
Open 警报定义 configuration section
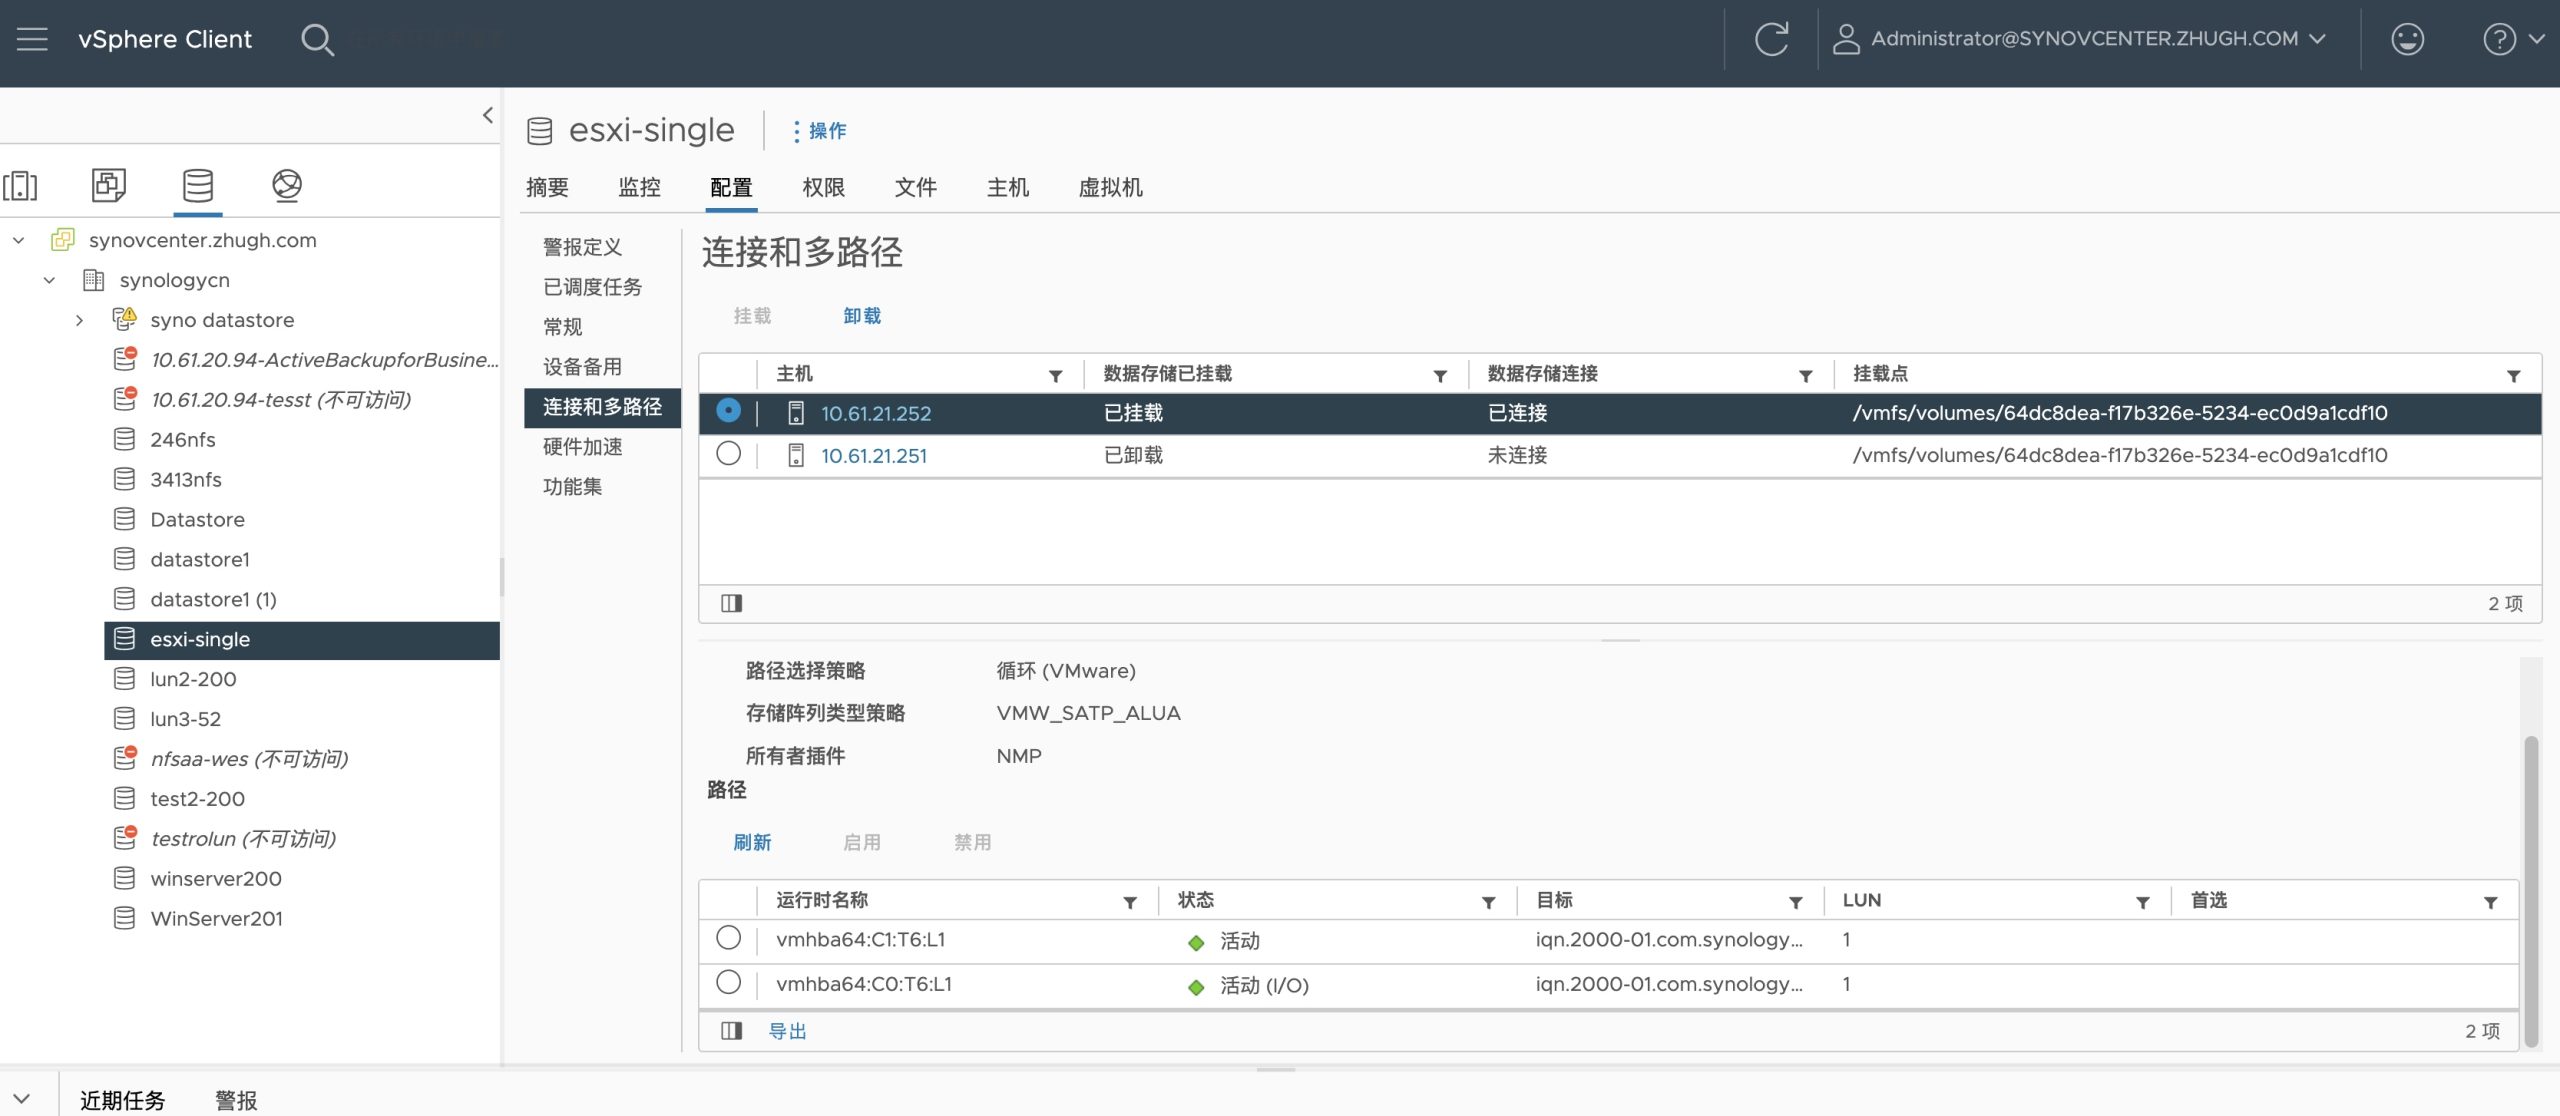coord(582,247)
